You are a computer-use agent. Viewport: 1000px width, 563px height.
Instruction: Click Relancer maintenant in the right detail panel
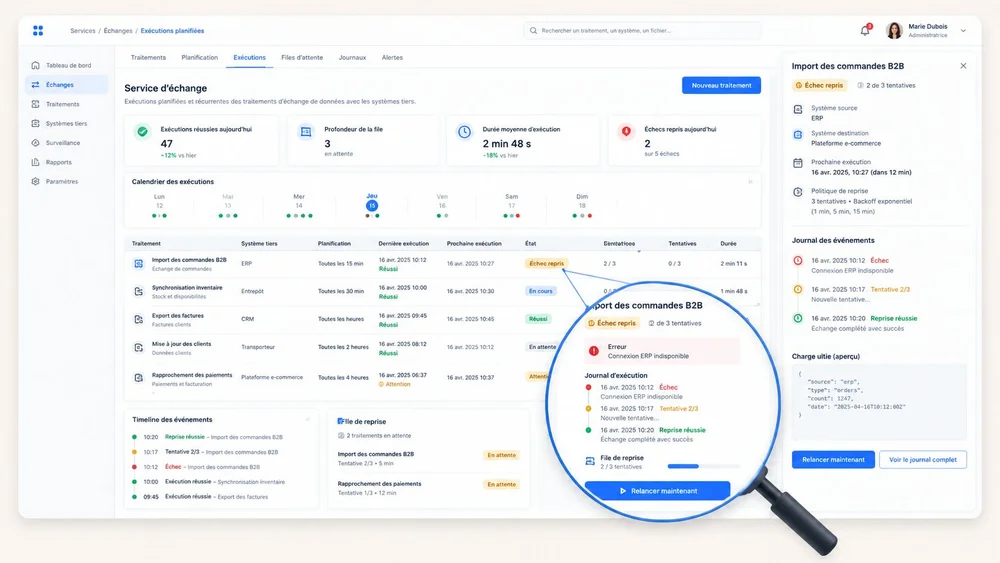pos(833,460)
